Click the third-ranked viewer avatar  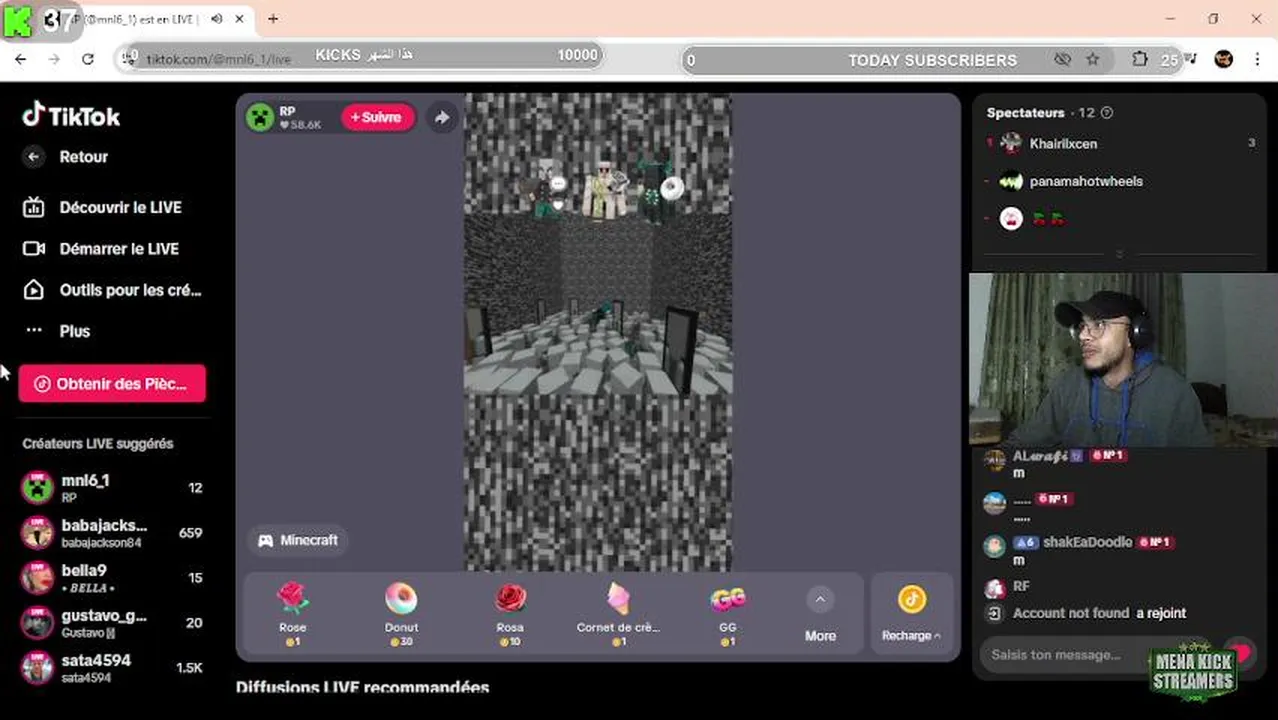click(1011, 219)
